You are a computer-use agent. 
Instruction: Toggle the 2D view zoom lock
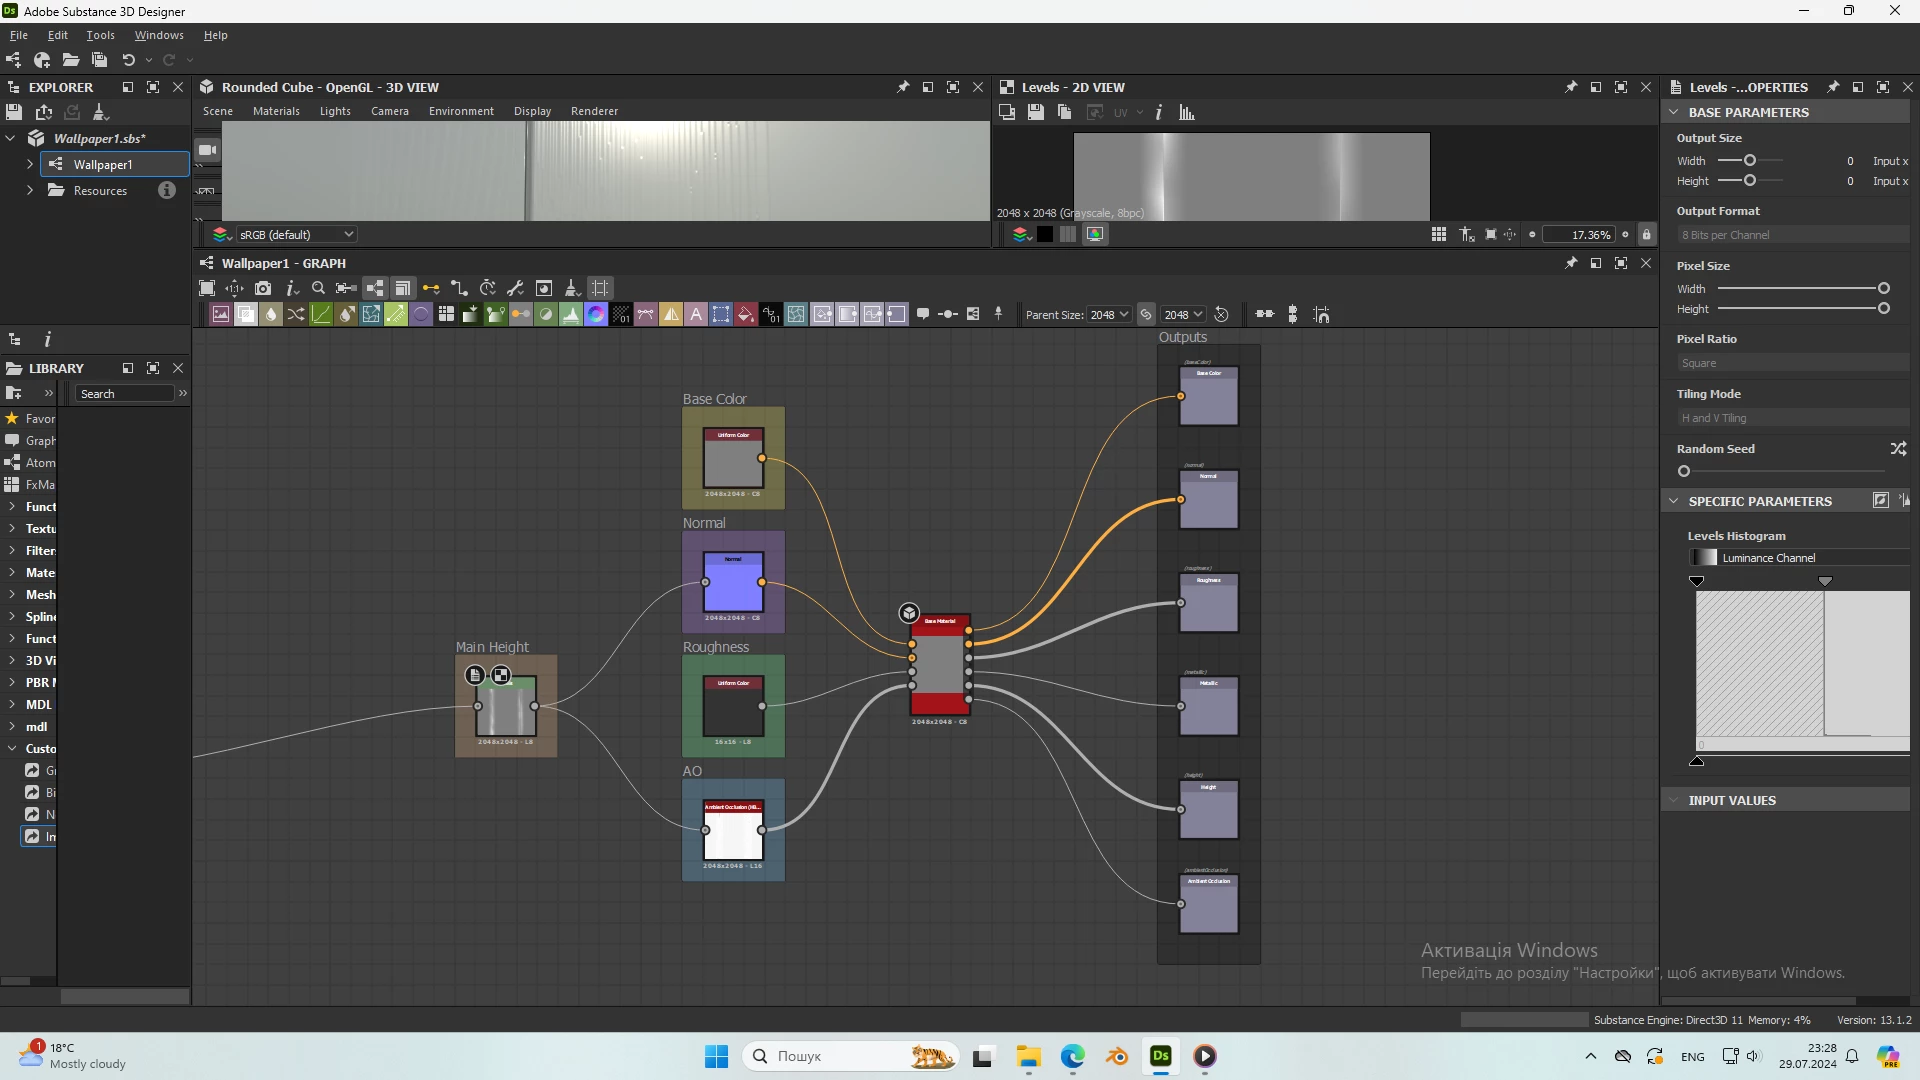click(x=1647, y=235)
